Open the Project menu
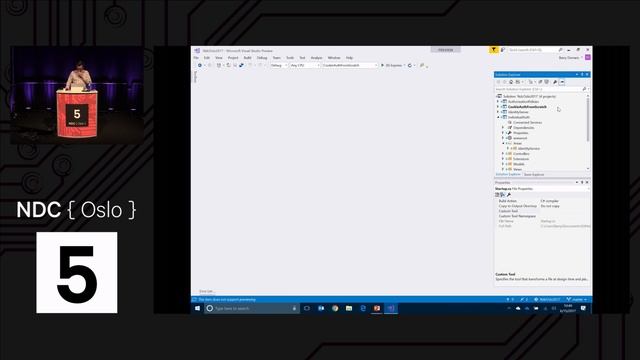The image size is (640, 360). (233, 58)
